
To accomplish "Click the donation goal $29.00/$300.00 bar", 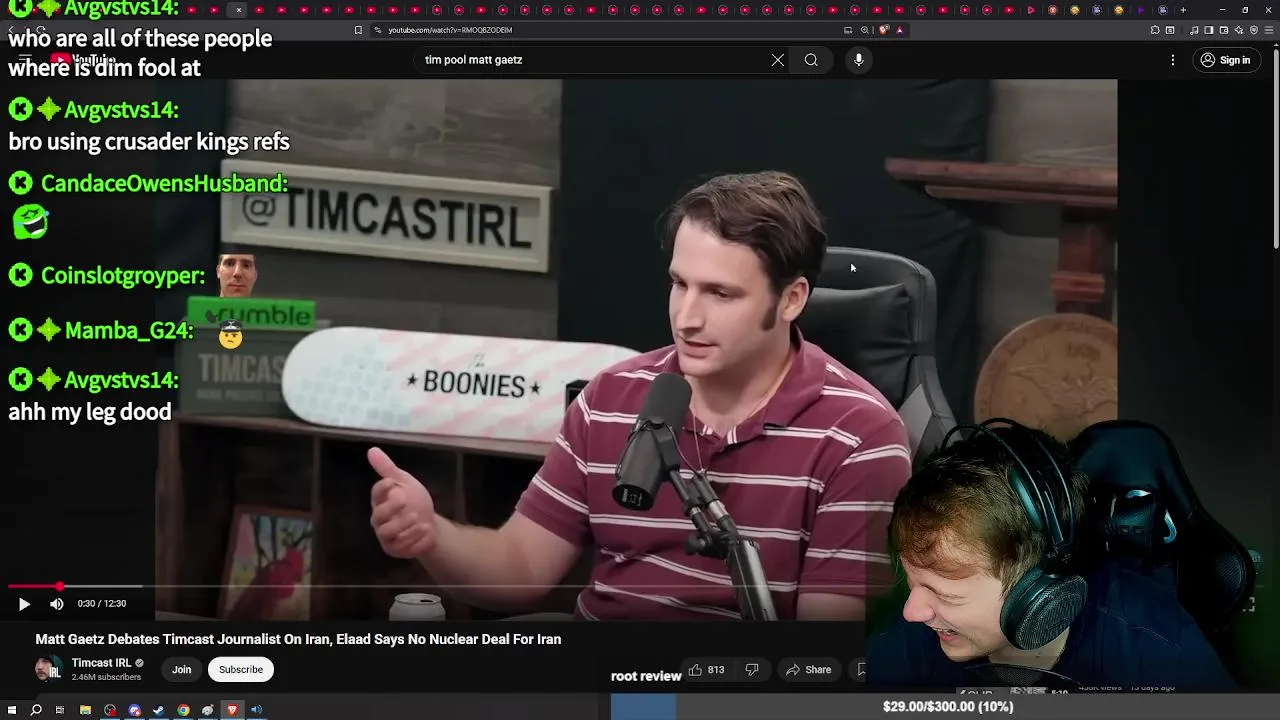I will 945,707.
